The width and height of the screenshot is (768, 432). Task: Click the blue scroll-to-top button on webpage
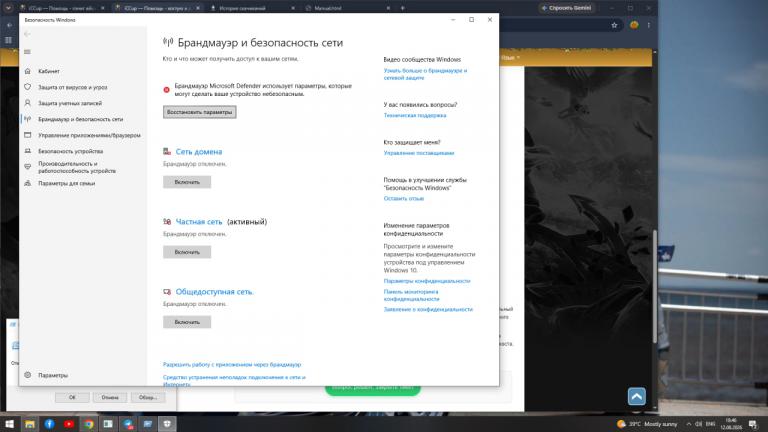pyautogui.click(x=636, y=396)
